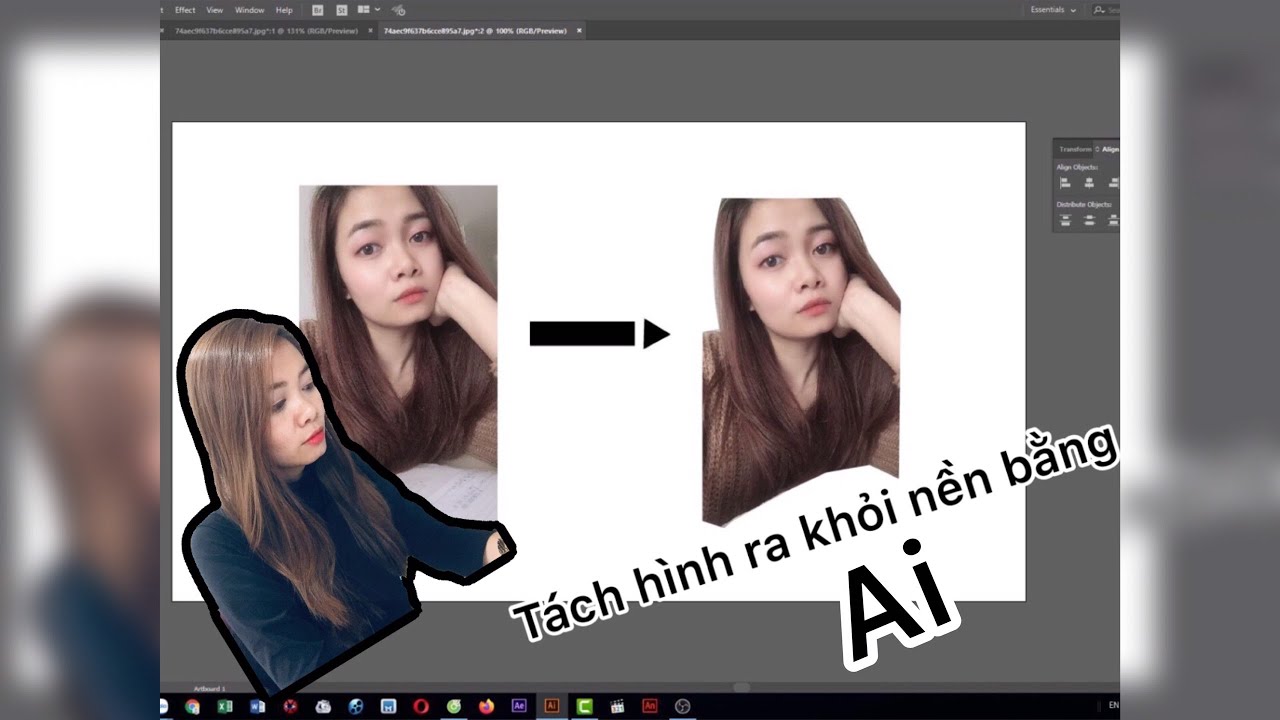This screenshot has width=1280, height=720.
Task: Open Adobe Animate from the taskbar
Action: 650,706
